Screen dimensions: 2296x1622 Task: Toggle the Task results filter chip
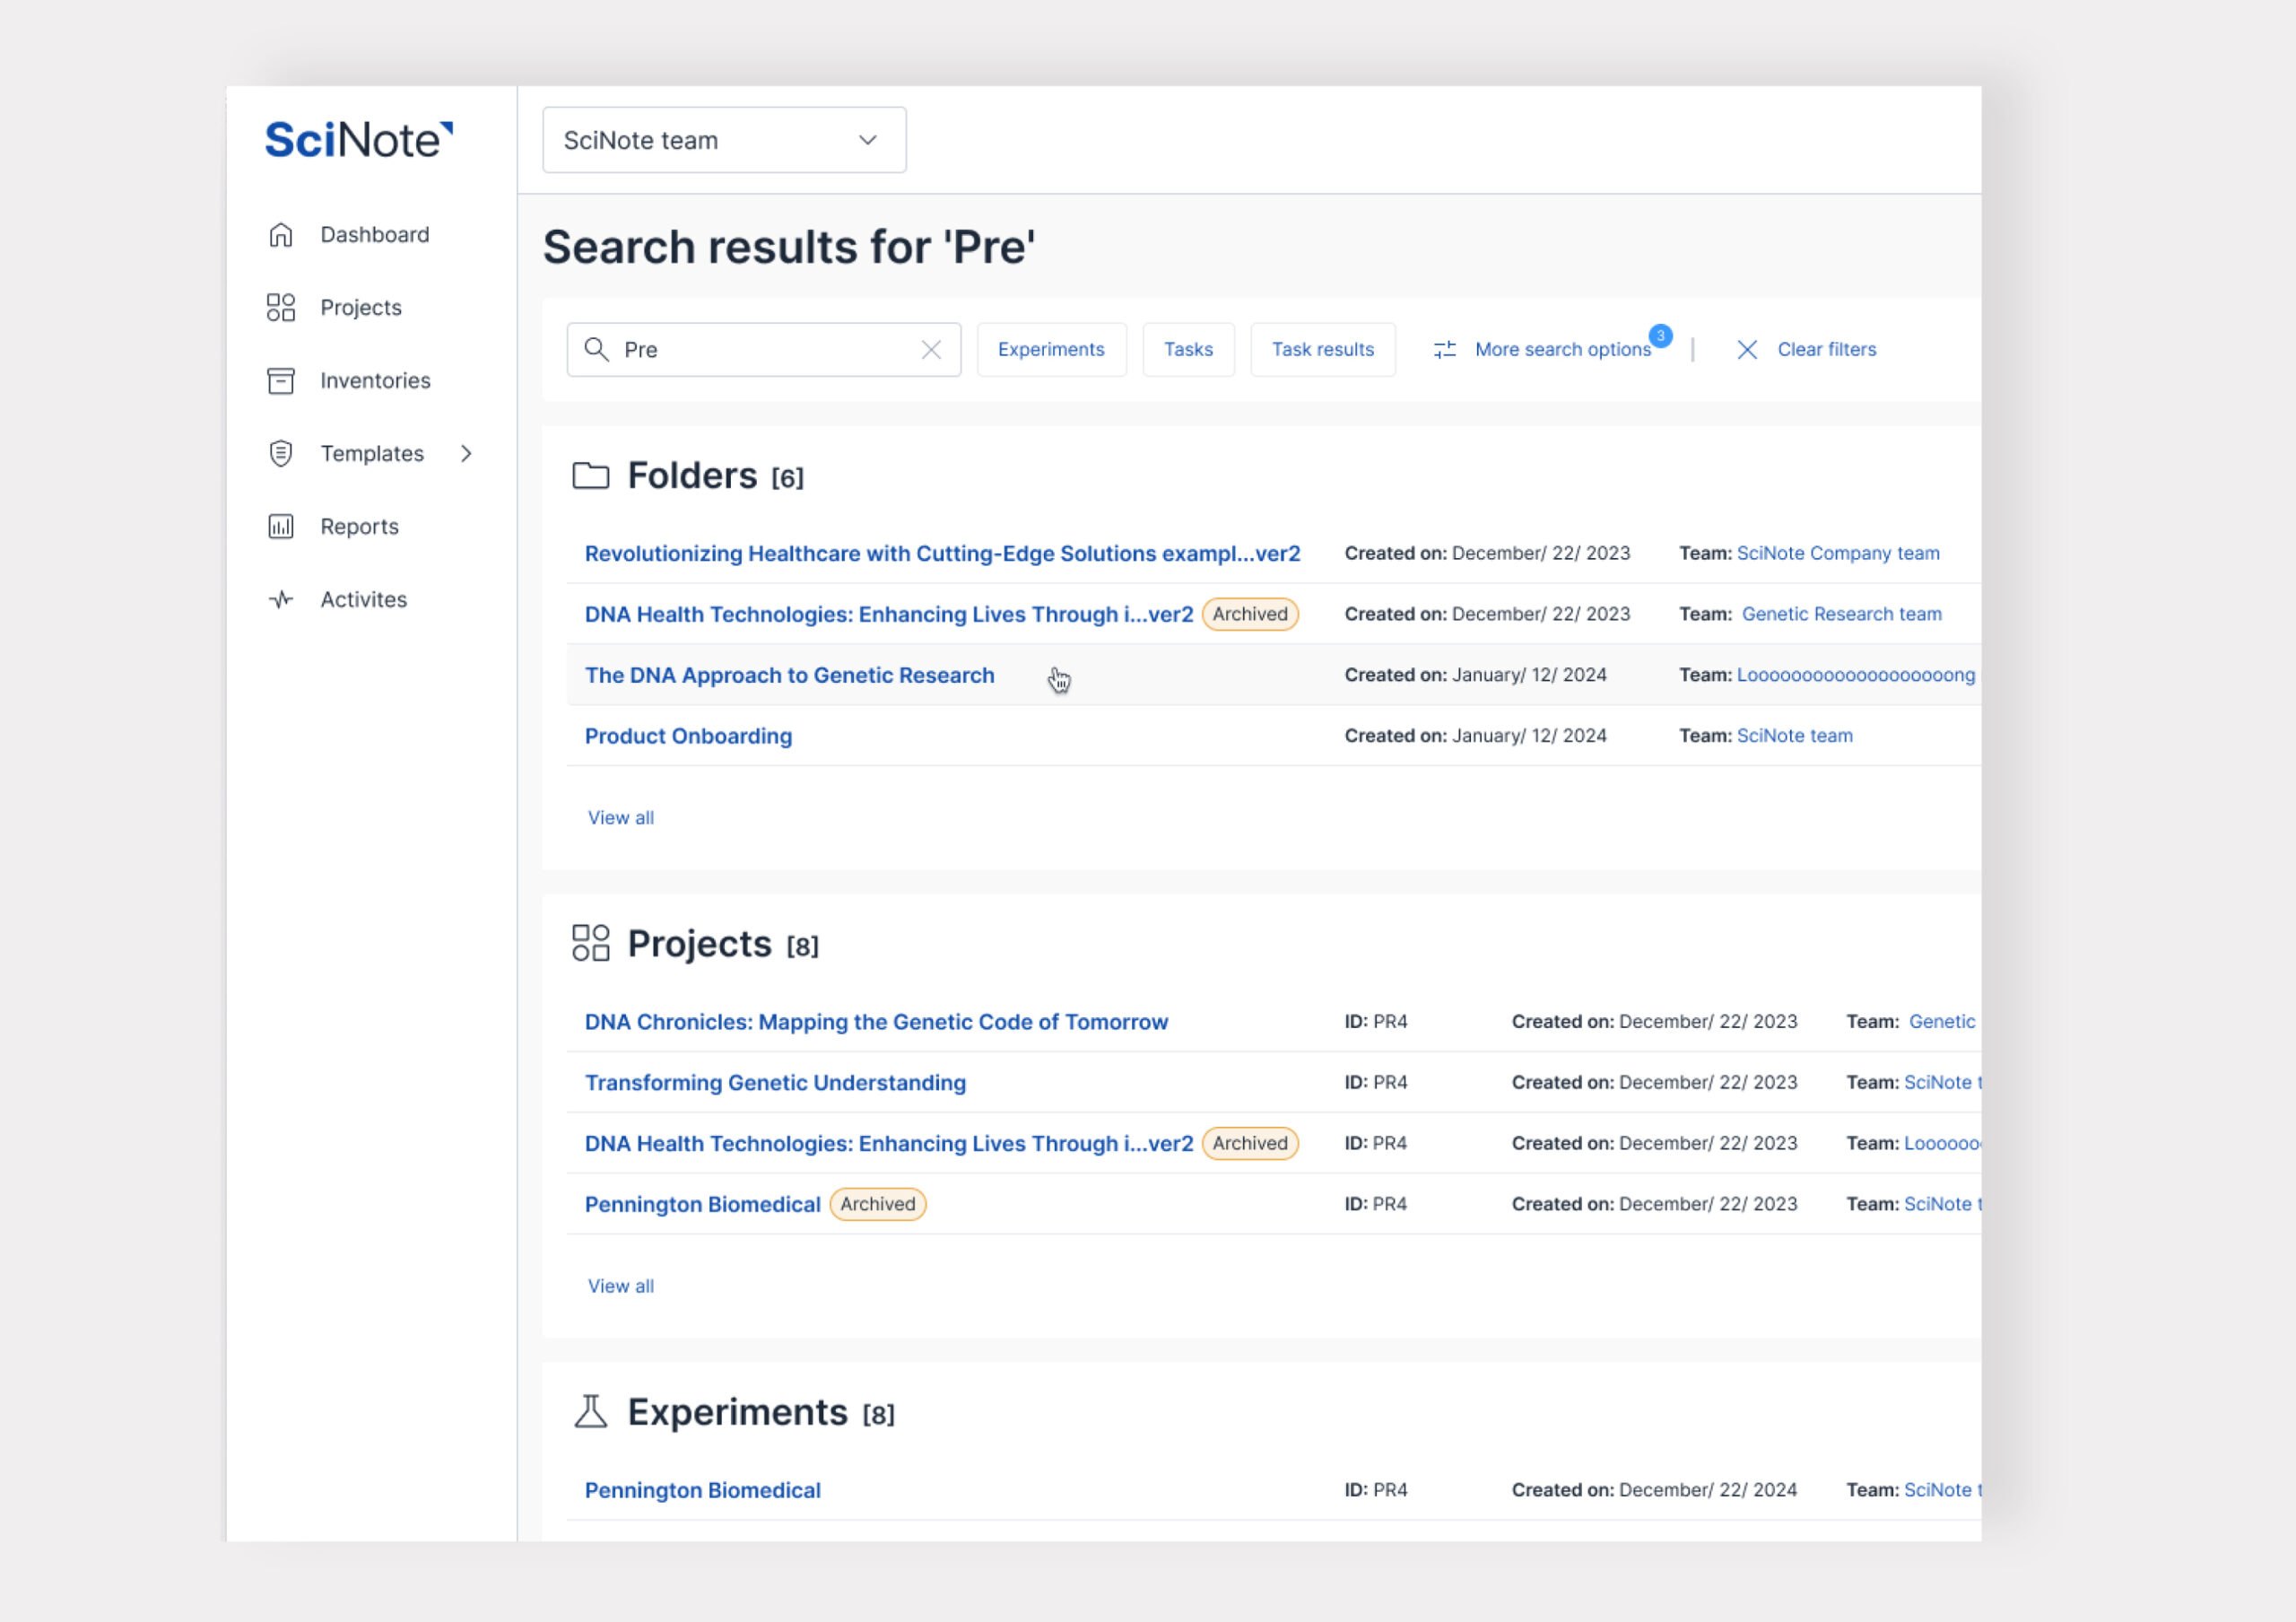pyautogui.click(x=1322, y=349)
